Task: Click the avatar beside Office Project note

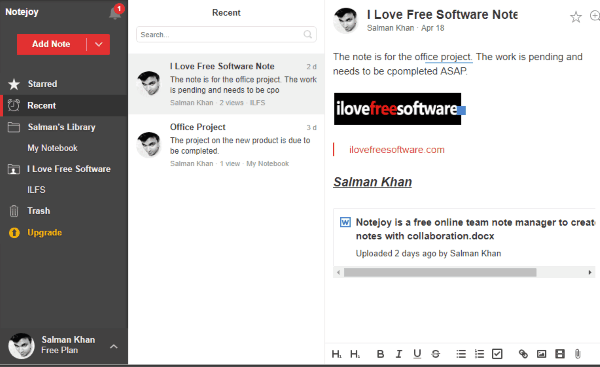Action: click(x=149, y=145)
